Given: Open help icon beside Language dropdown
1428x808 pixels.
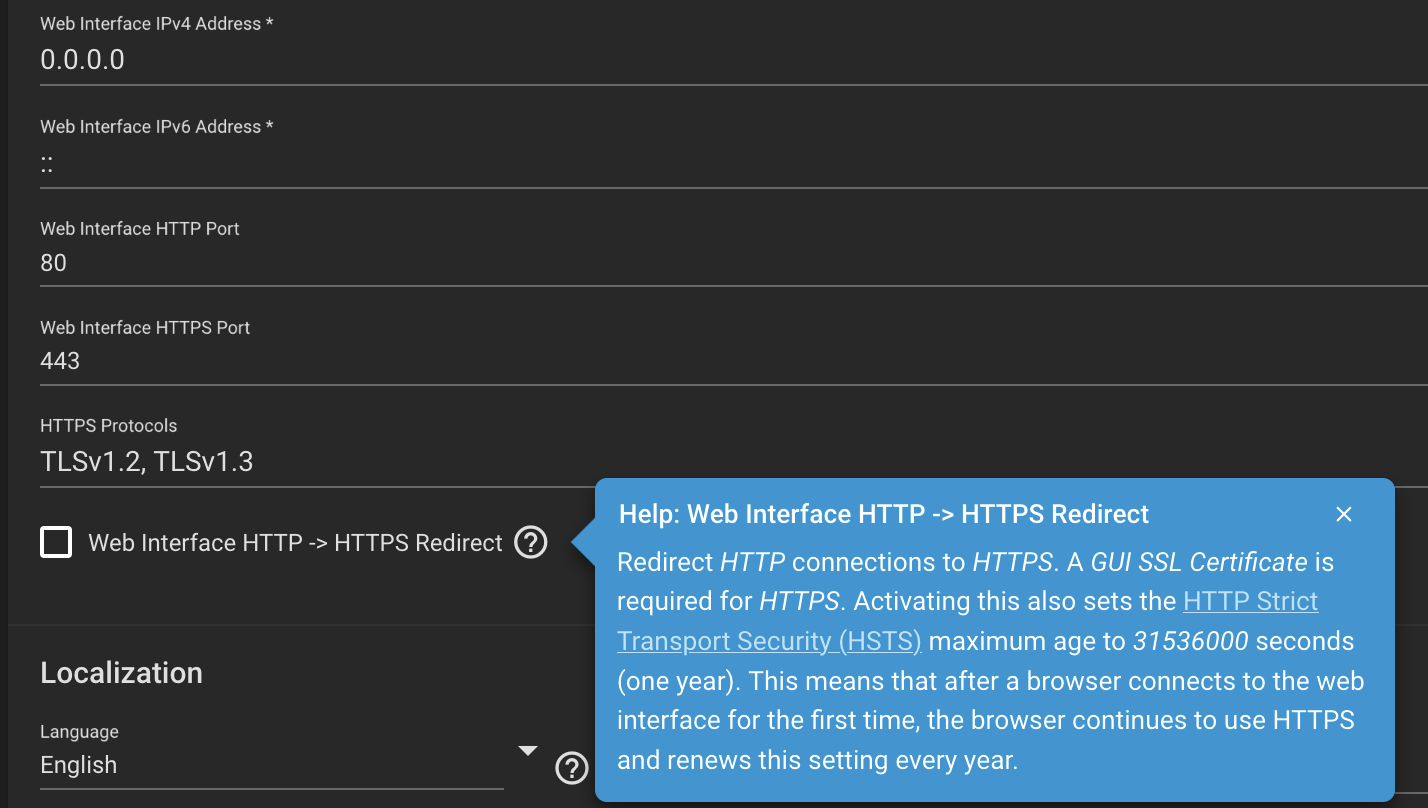Looking at the screenshot, I should click(571, 768).
